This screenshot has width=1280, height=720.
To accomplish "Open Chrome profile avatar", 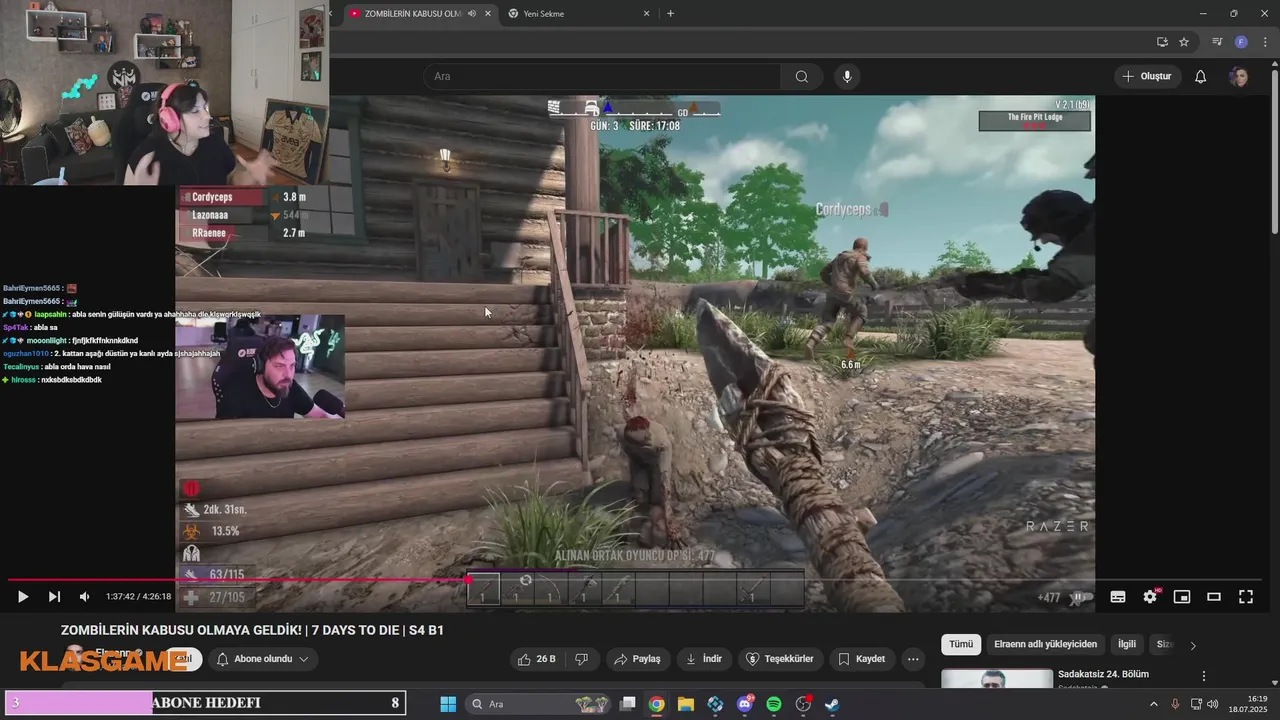I will [x=1241, y=42].
